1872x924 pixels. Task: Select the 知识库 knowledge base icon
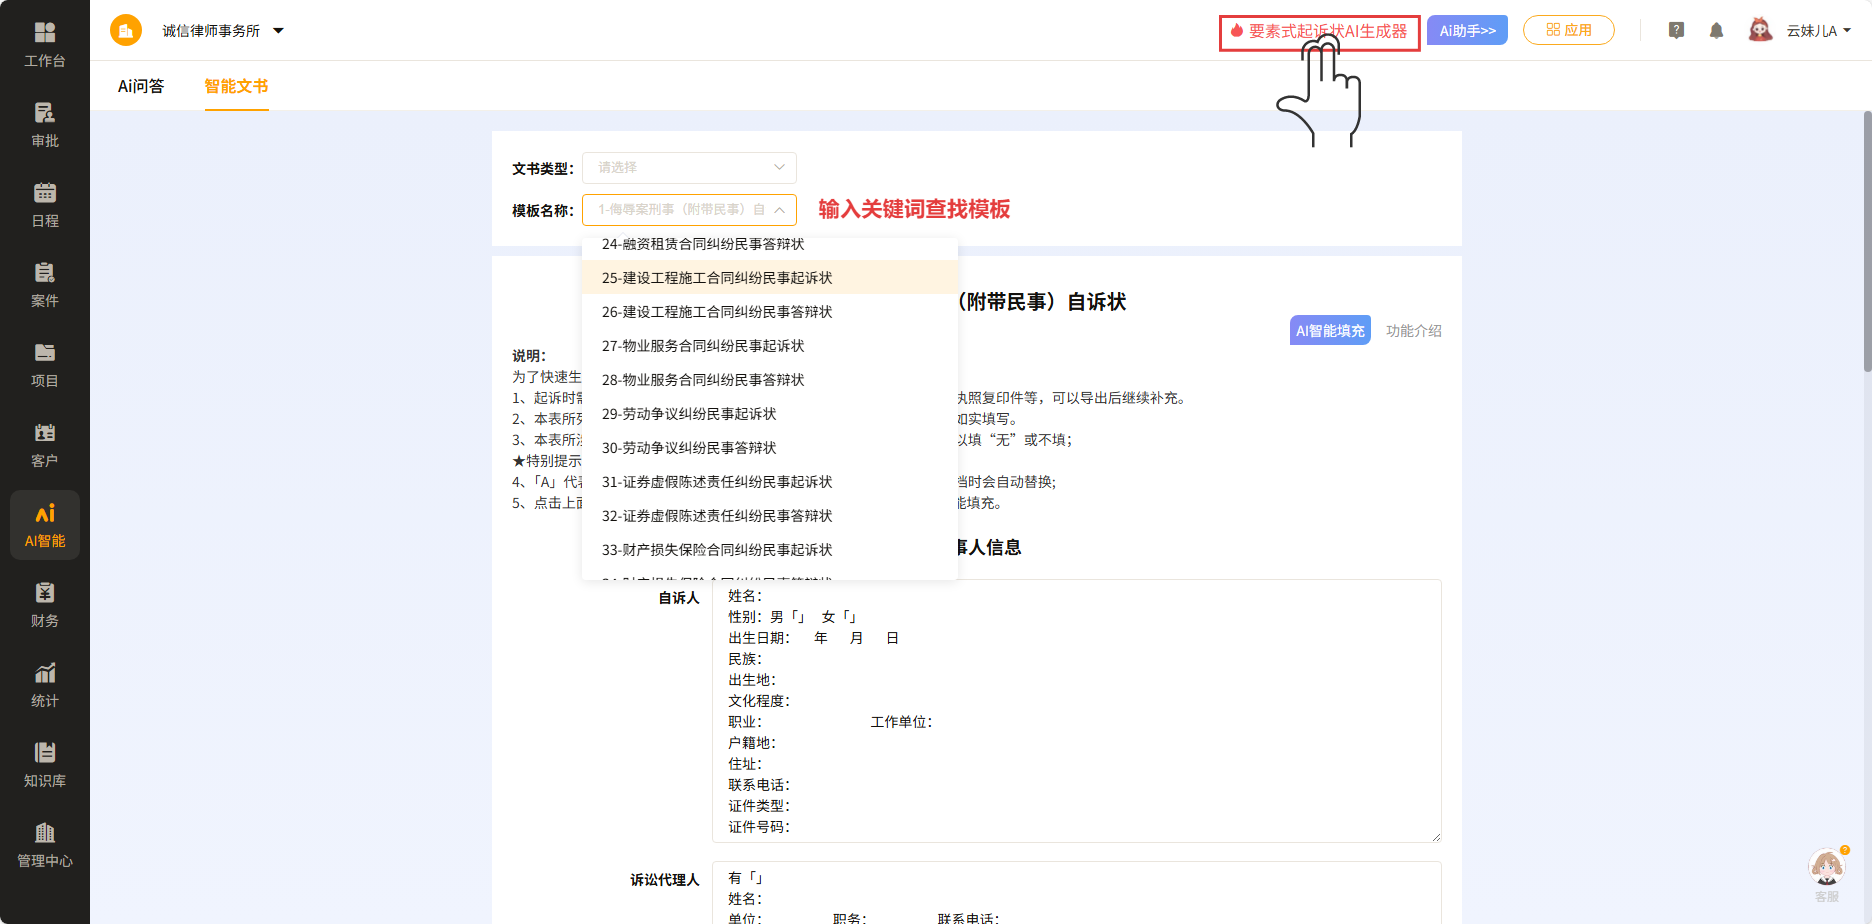click(x=44, y=762)
